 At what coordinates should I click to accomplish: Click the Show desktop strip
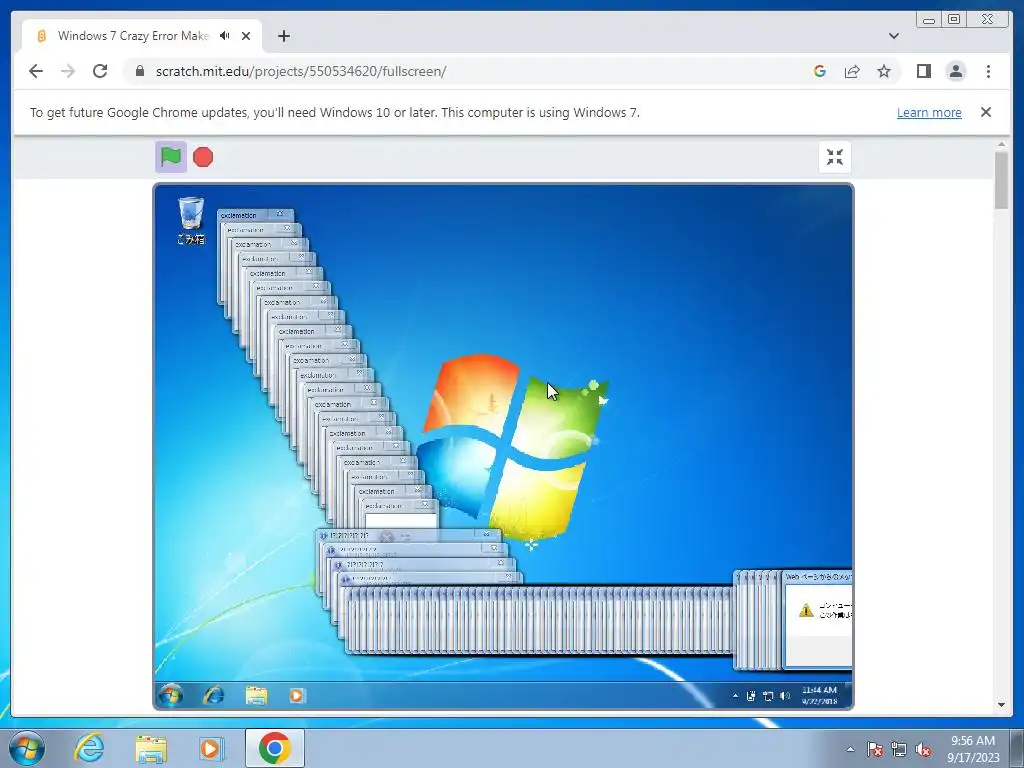1017,748
